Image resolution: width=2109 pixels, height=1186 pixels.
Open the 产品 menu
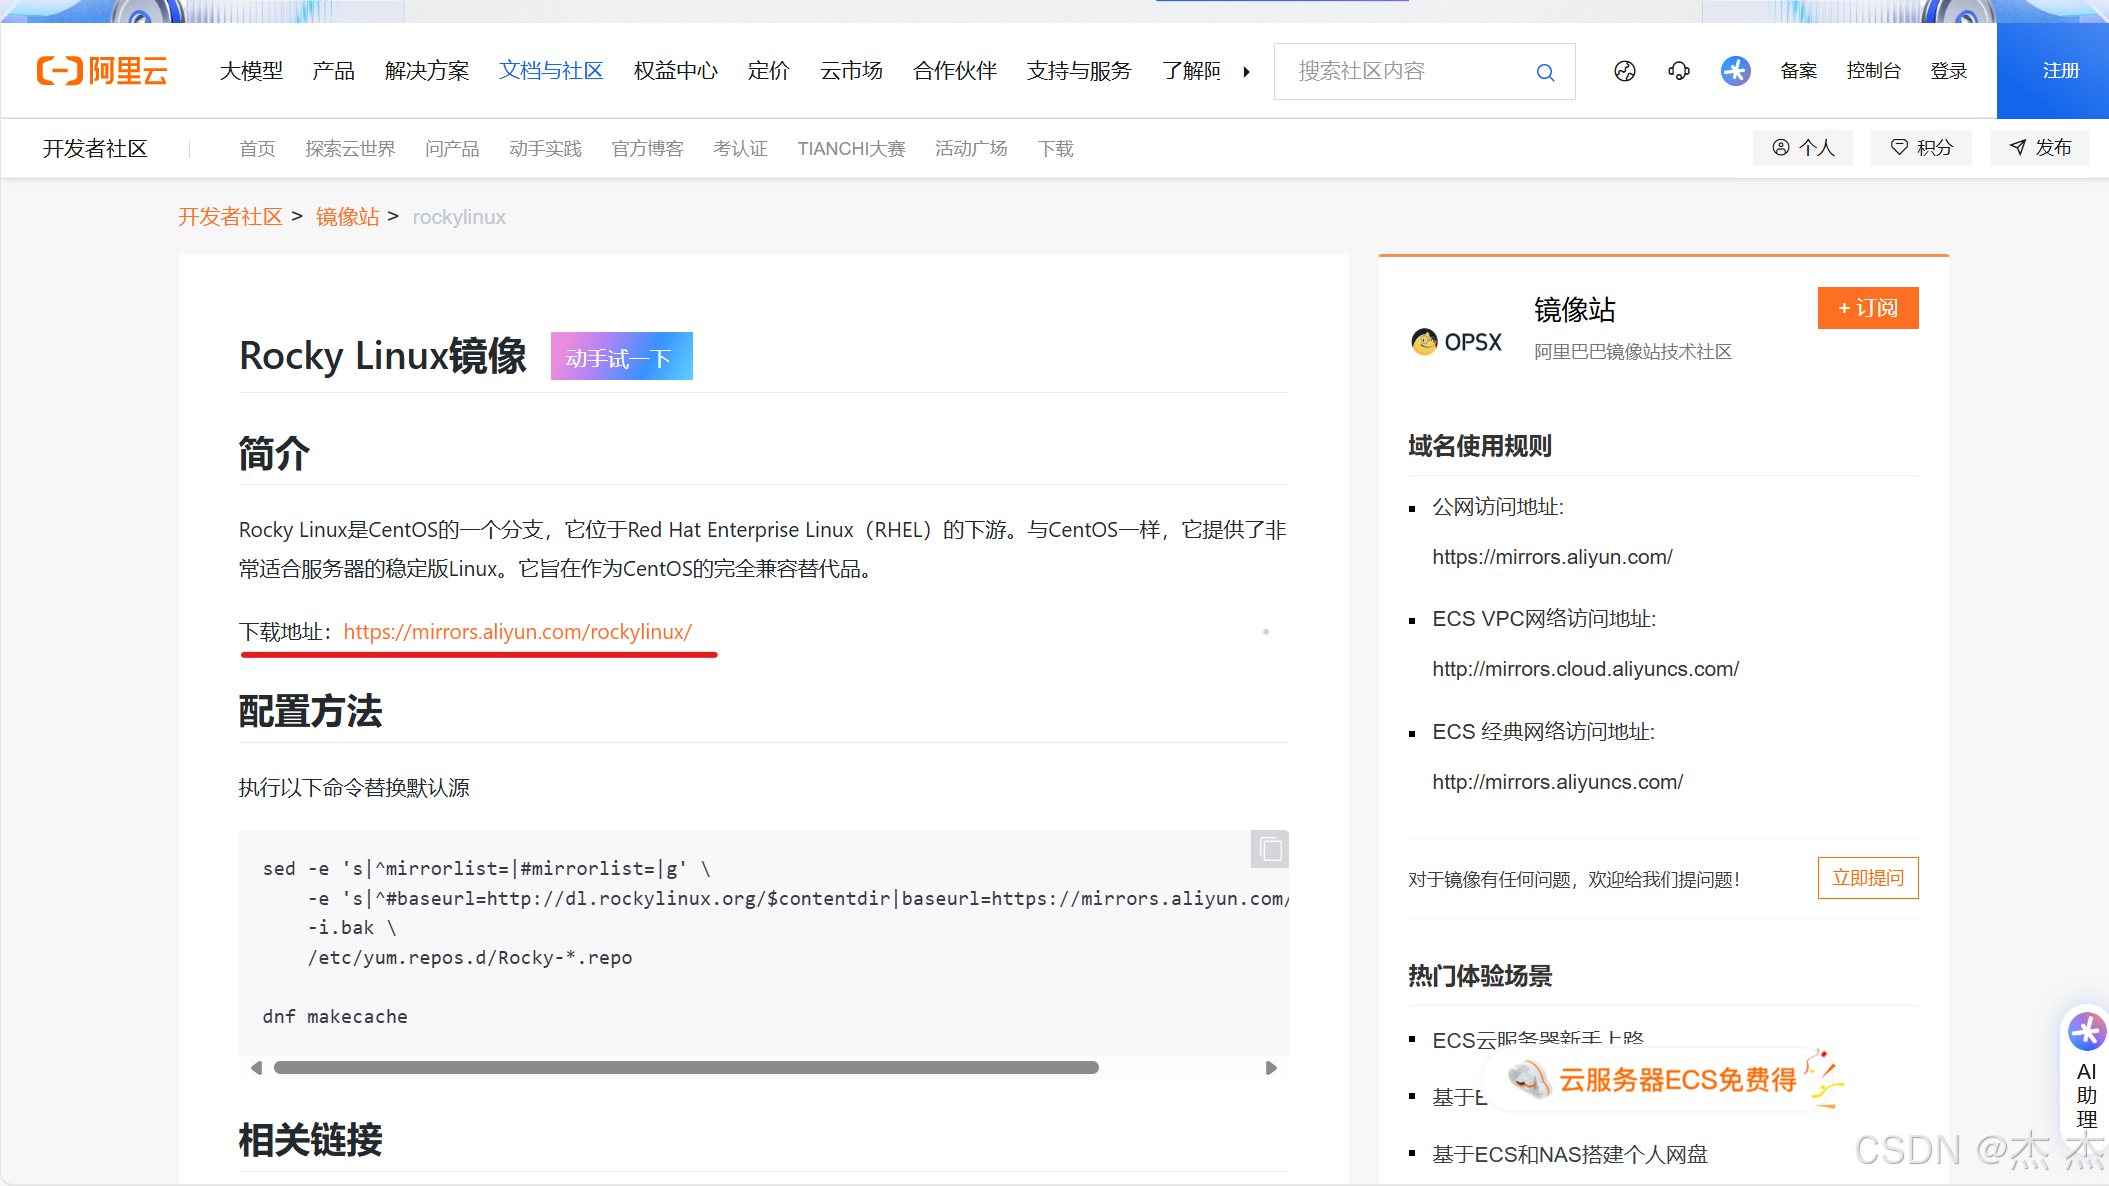(x=333, y=71)
